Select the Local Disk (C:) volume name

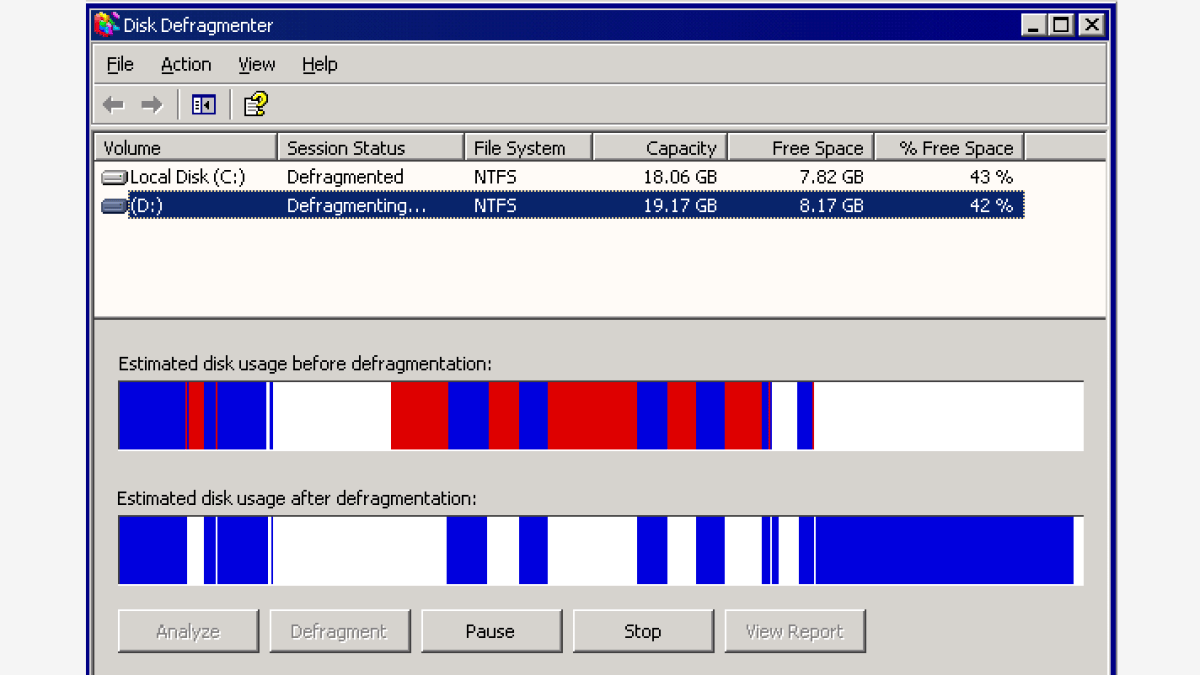[x=188, y=177]
